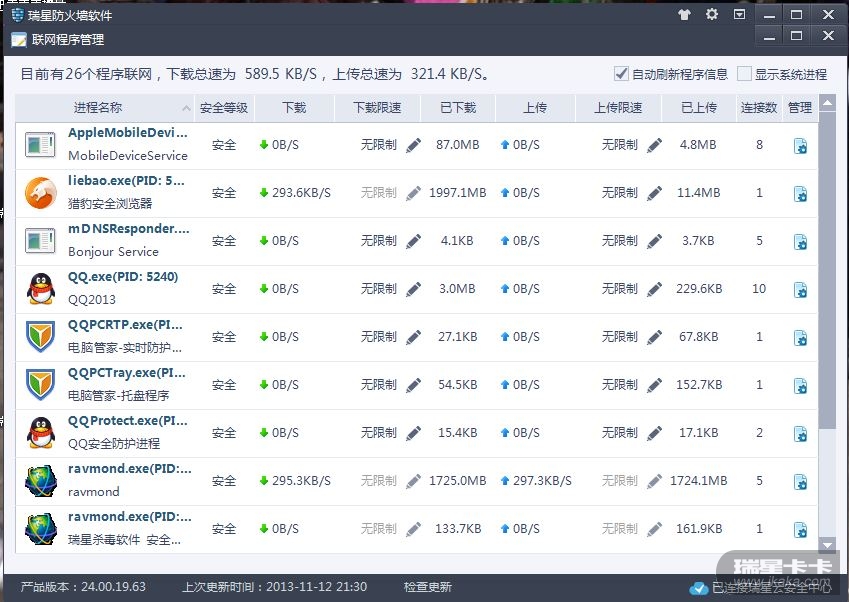The width and height of the screenshot is (849, 602).
Task: Click 已连接瑞星云安全中心 cloud status
Action: coord(761,587)
